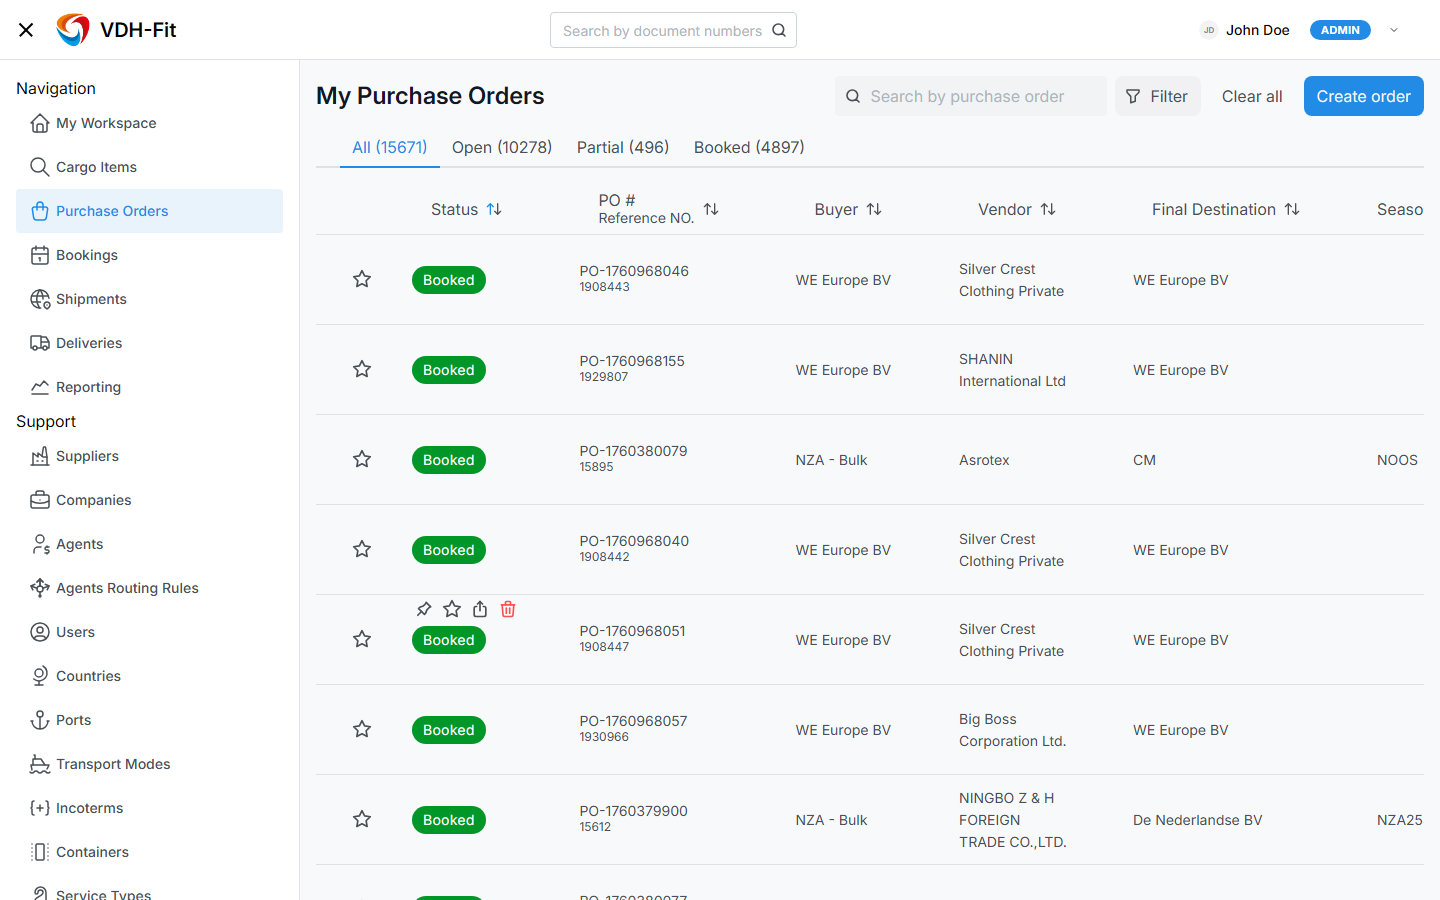The height and width of the screenshot is (900, 1440).
Task: Select Shipments from the navigation panel
Action: pos(90,299)
